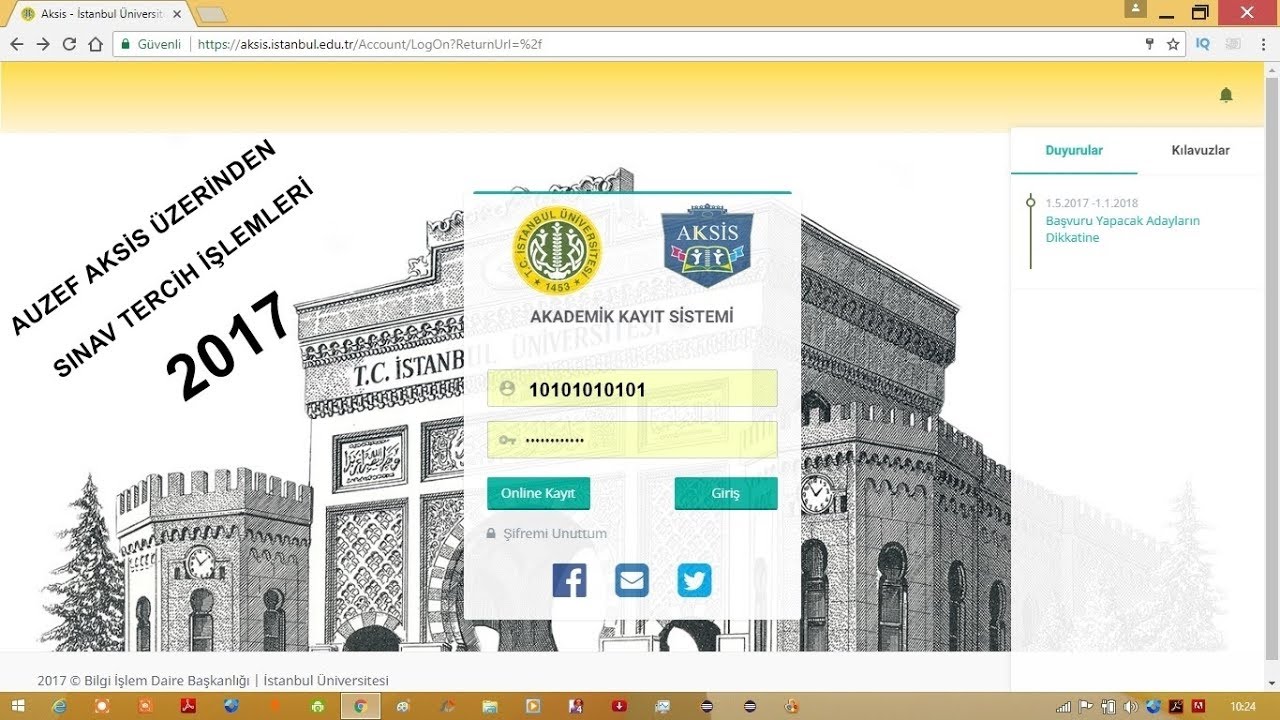Open the Twitter social link

[x=694, y=580]
